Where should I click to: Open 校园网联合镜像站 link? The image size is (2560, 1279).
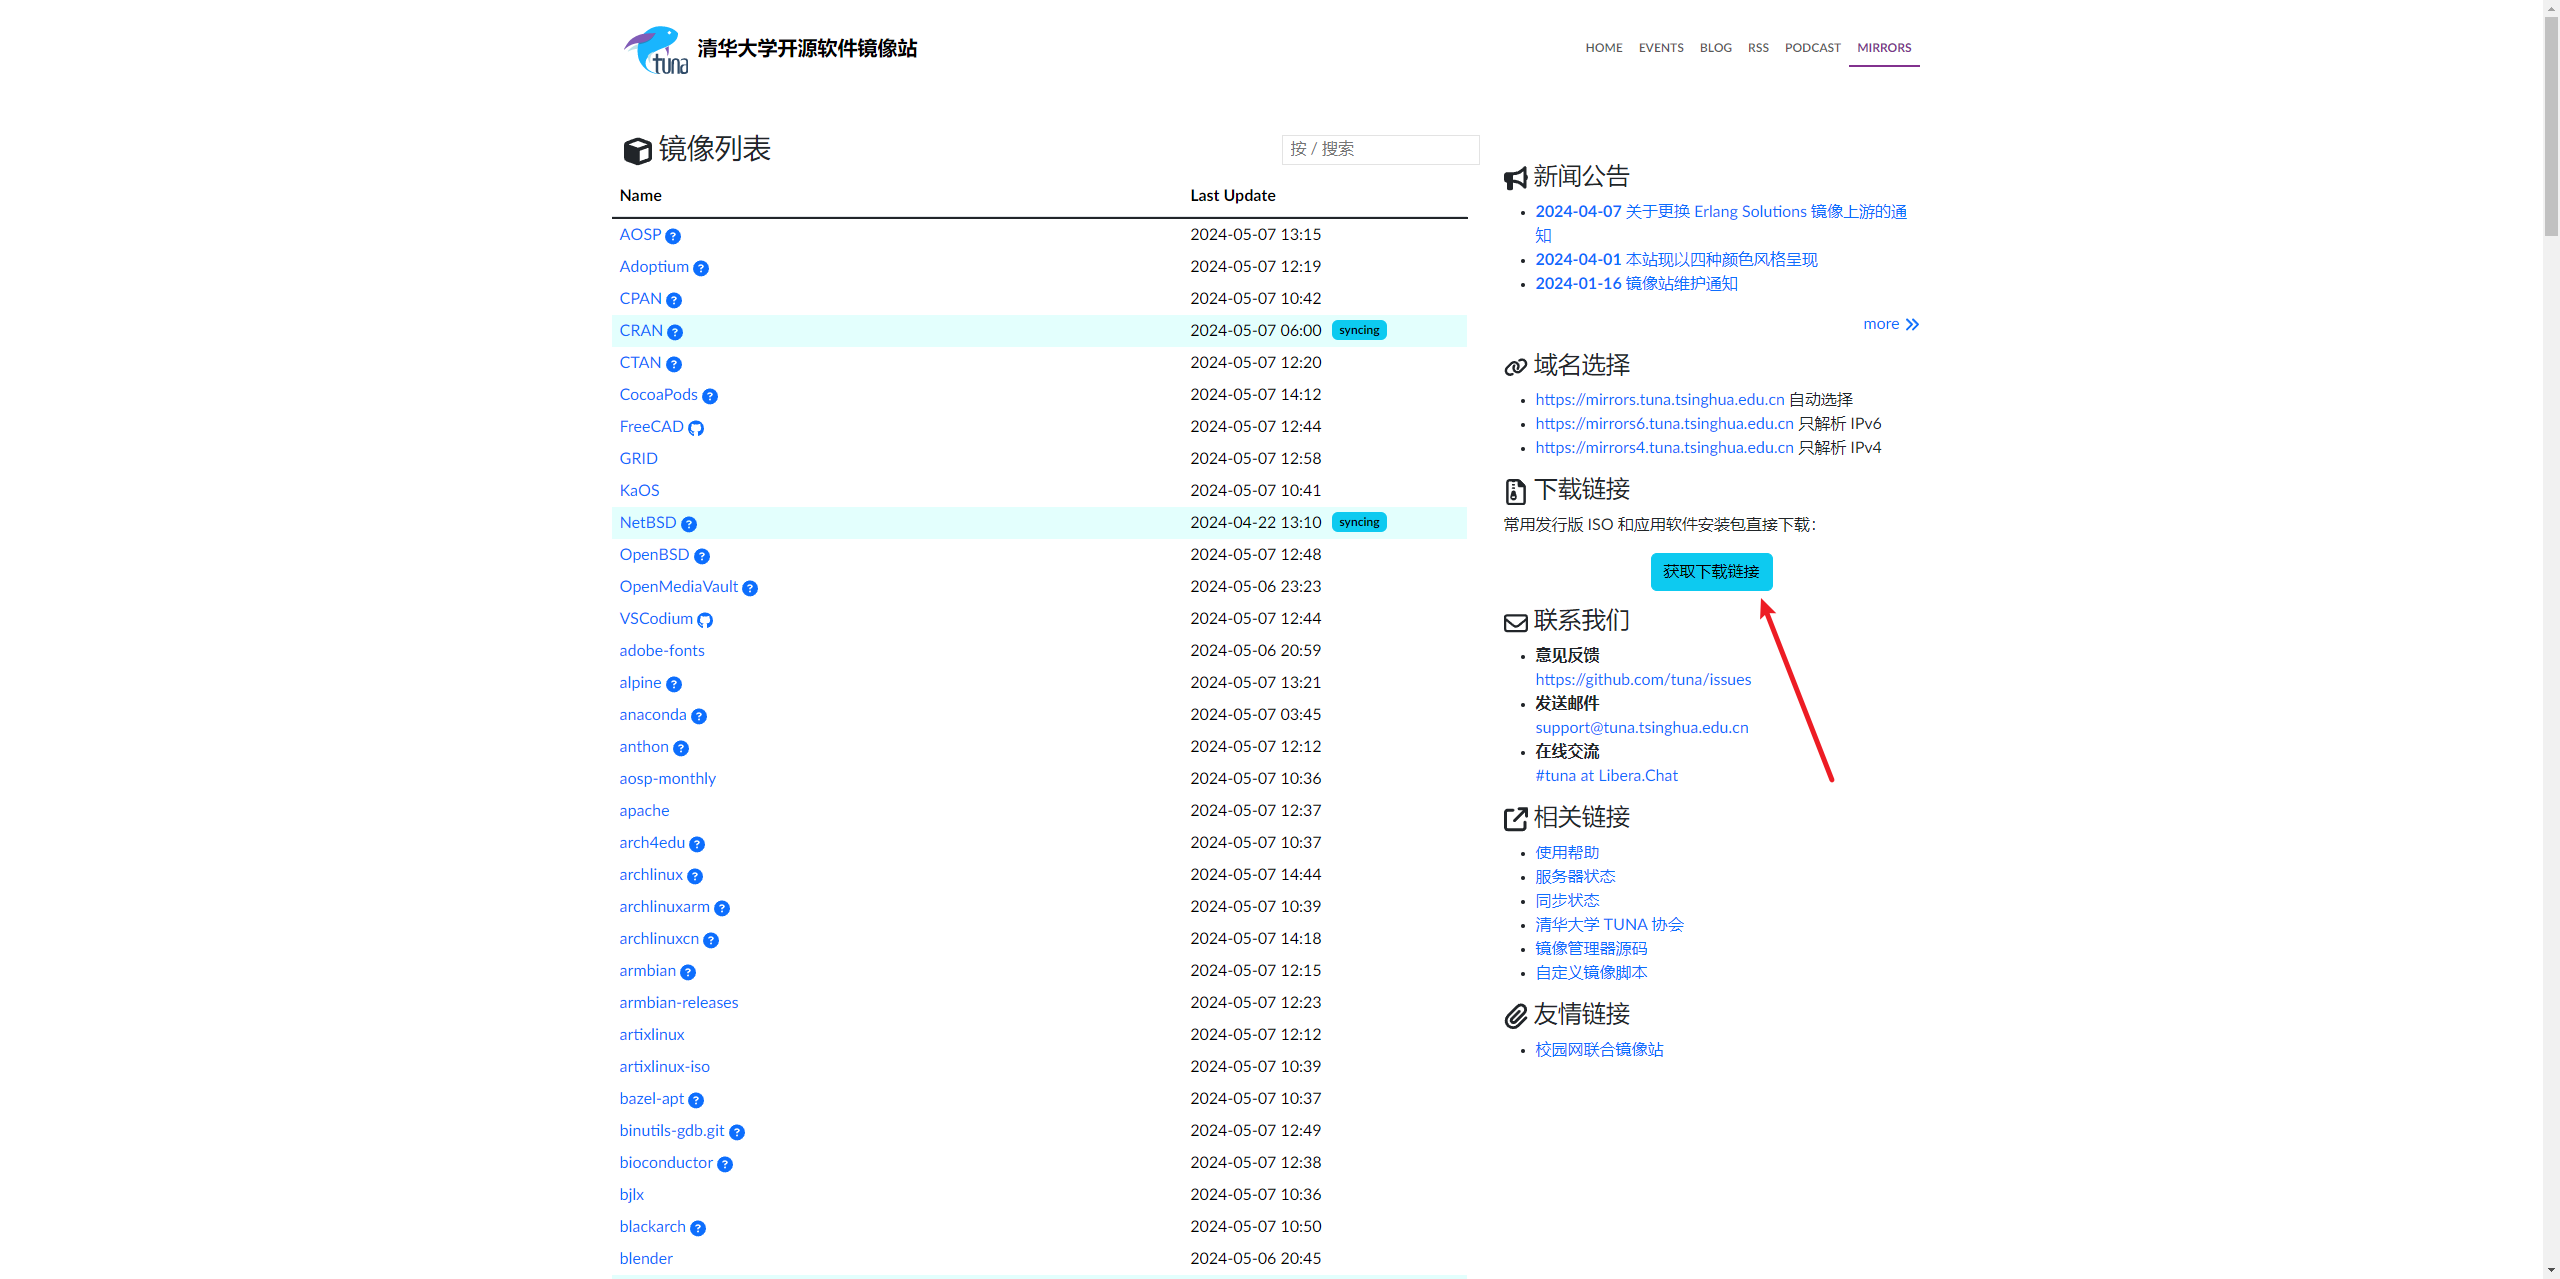[1599, 1049]
